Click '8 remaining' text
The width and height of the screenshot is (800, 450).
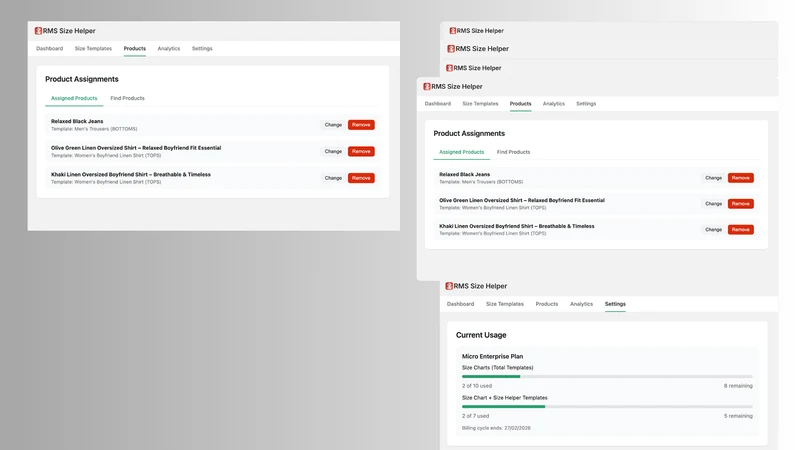tap(738, 386)
